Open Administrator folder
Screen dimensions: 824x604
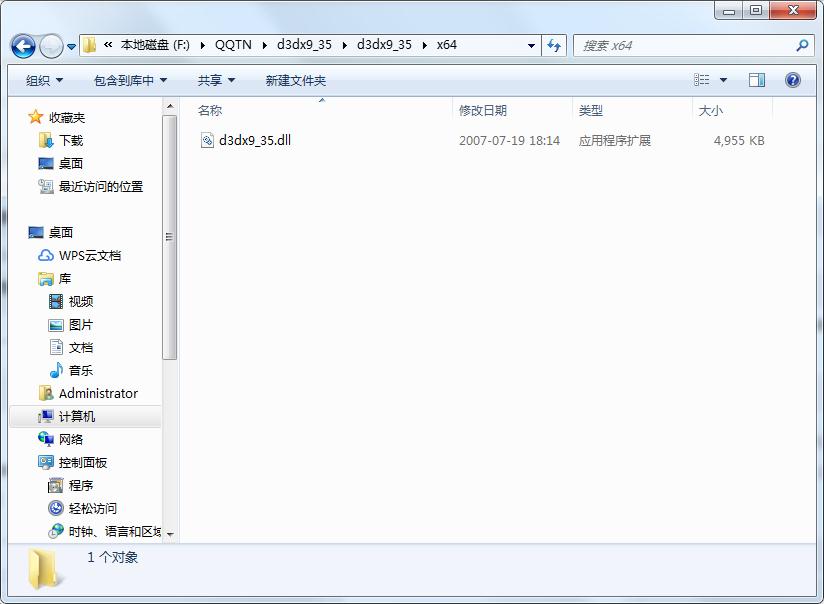98,393
